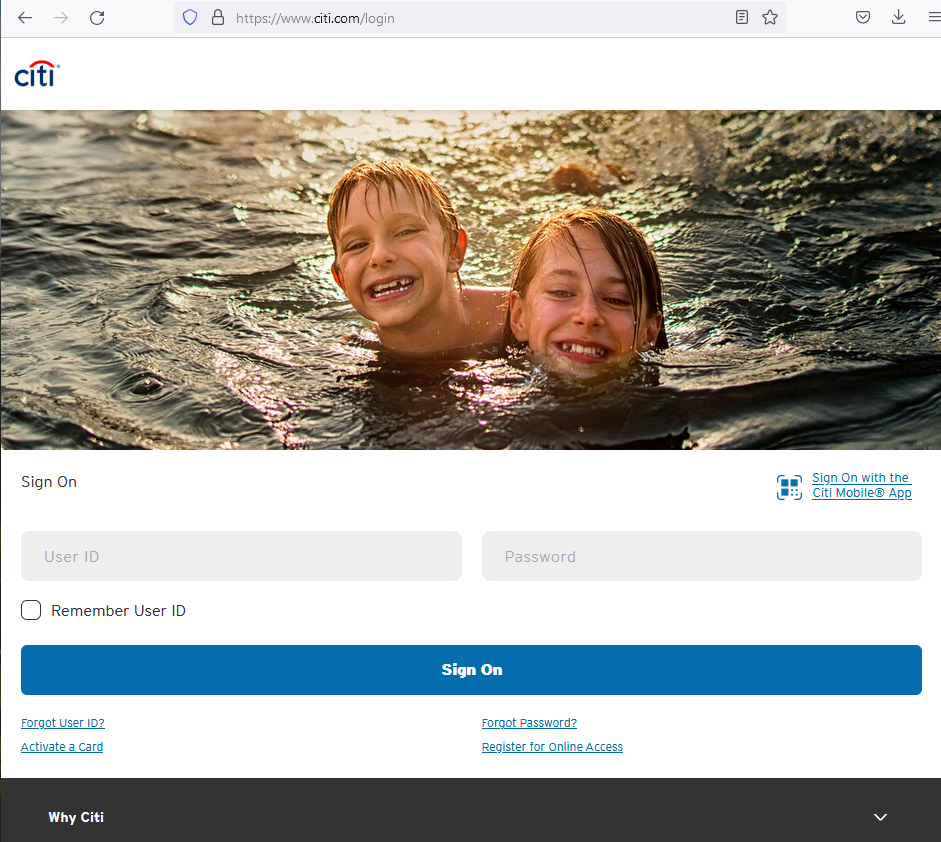View site security info via the padlock icon
Image resolution: width=941 pixels, height=842 pixels.
click(x=217, y=17)
